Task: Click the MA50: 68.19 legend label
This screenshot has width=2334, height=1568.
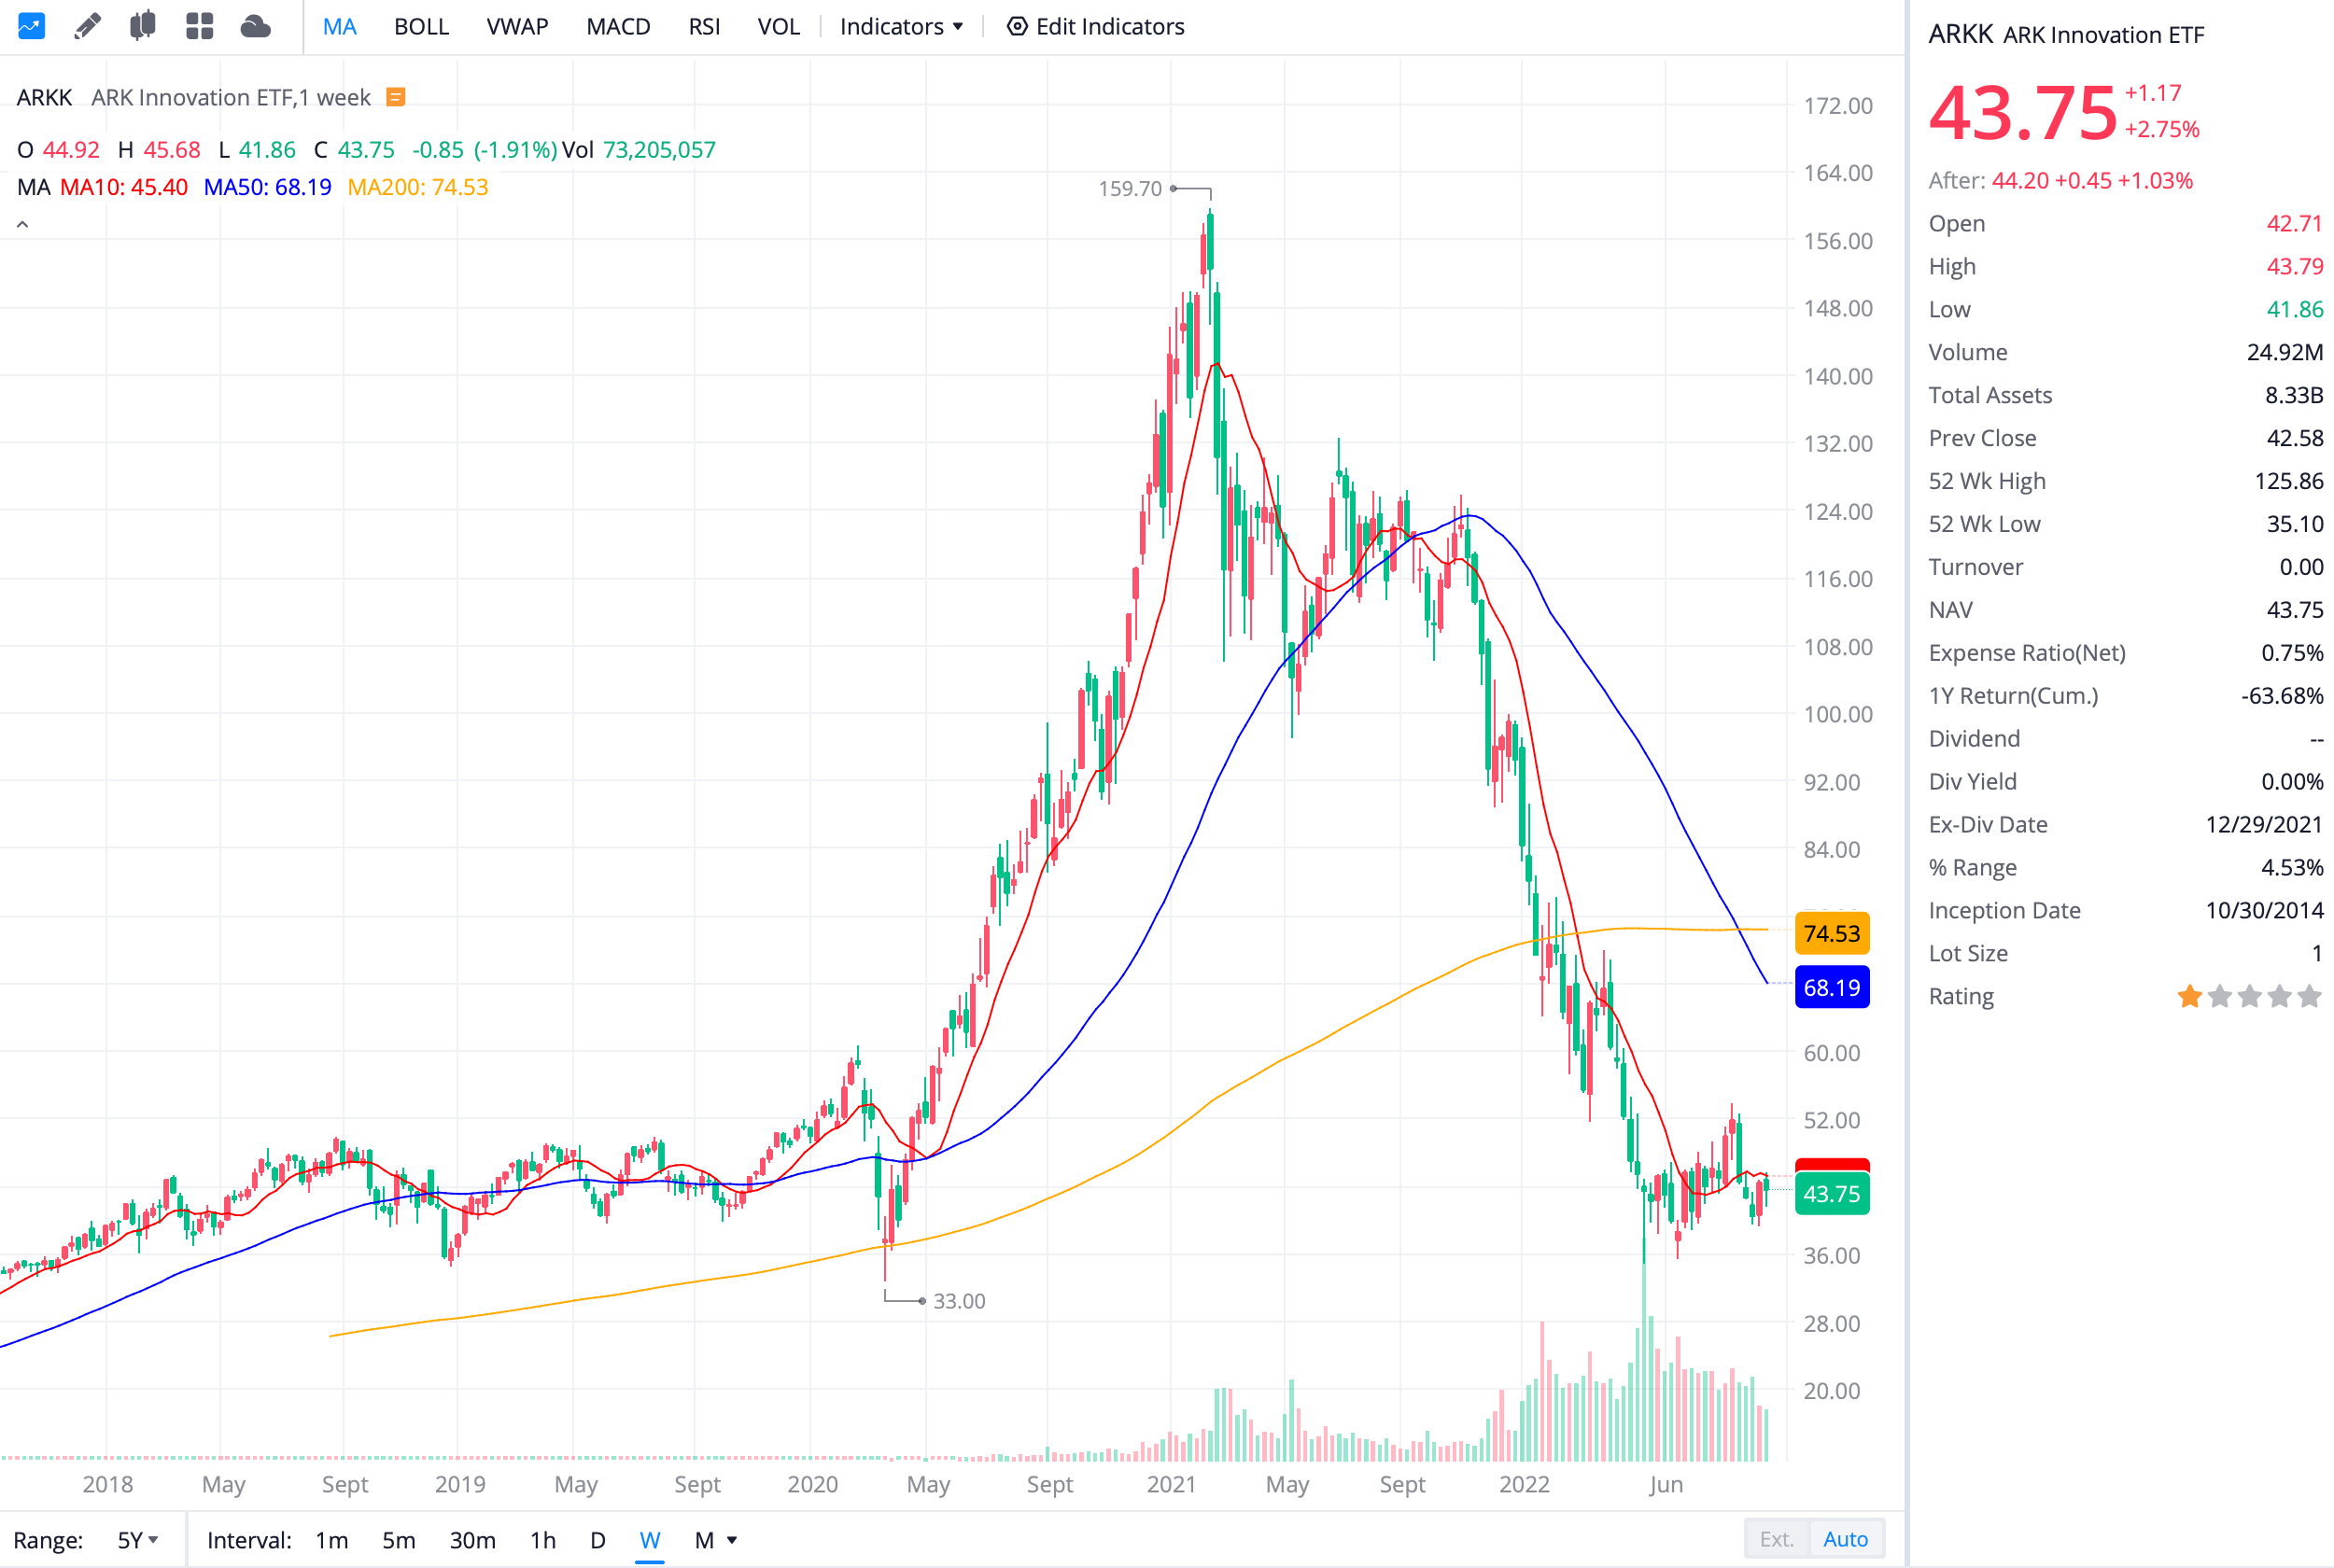Action: click(x=267, y=187)
